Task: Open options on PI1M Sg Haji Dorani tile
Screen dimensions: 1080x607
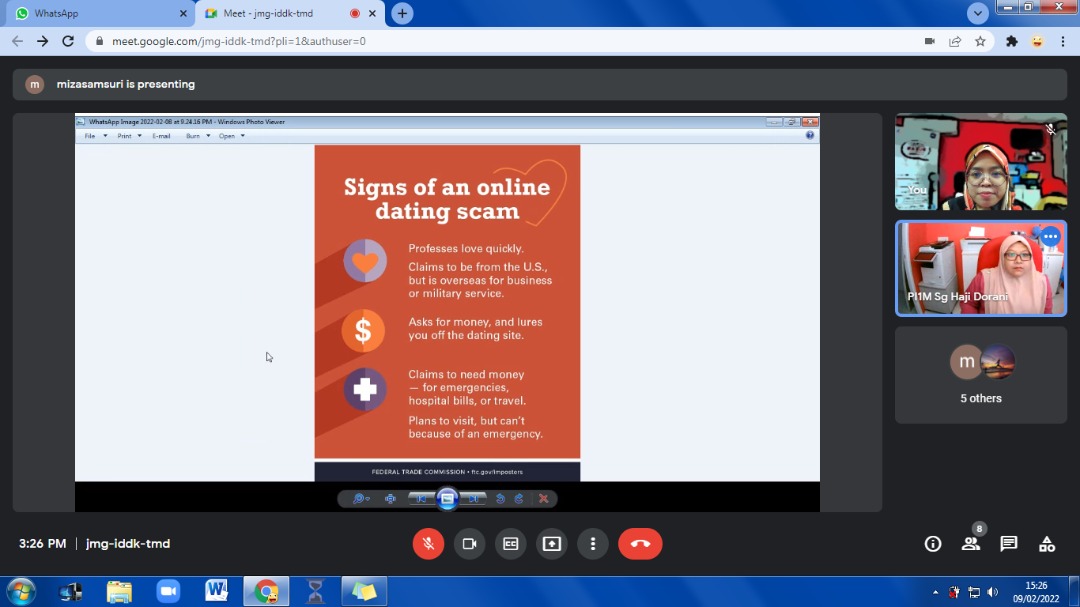Action: [1050, 237]
